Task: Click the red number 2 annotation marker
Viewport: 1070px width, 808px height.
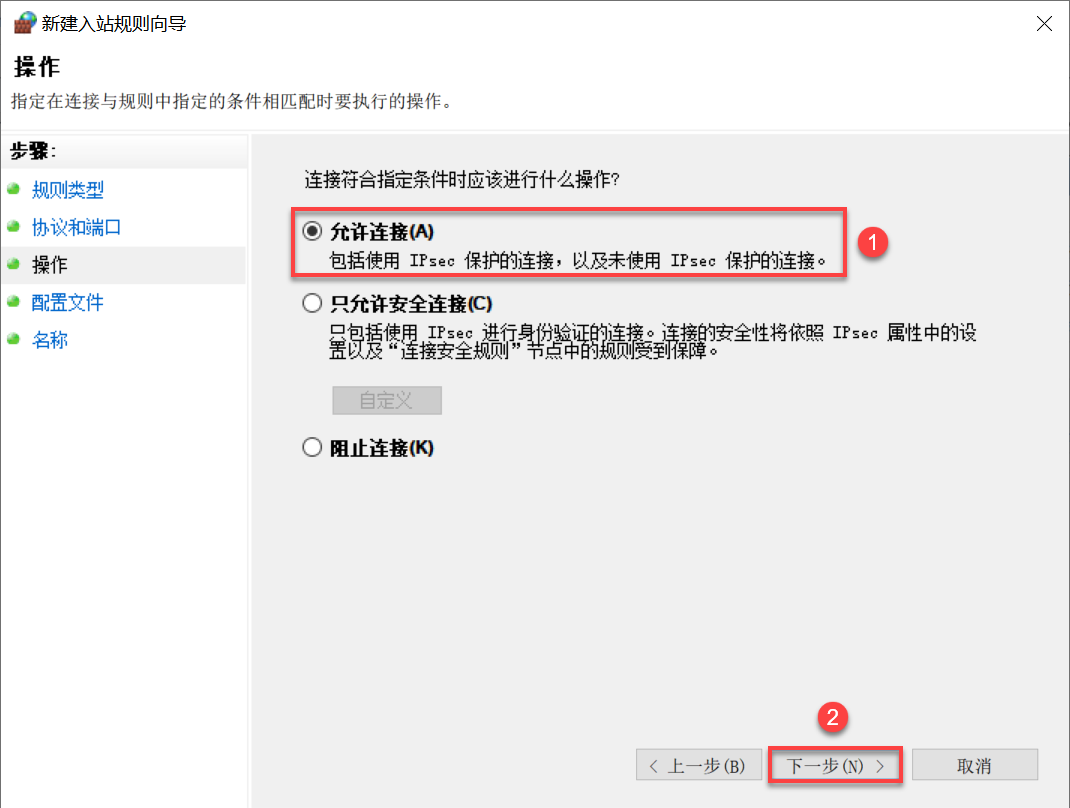Action: point(833,717)
